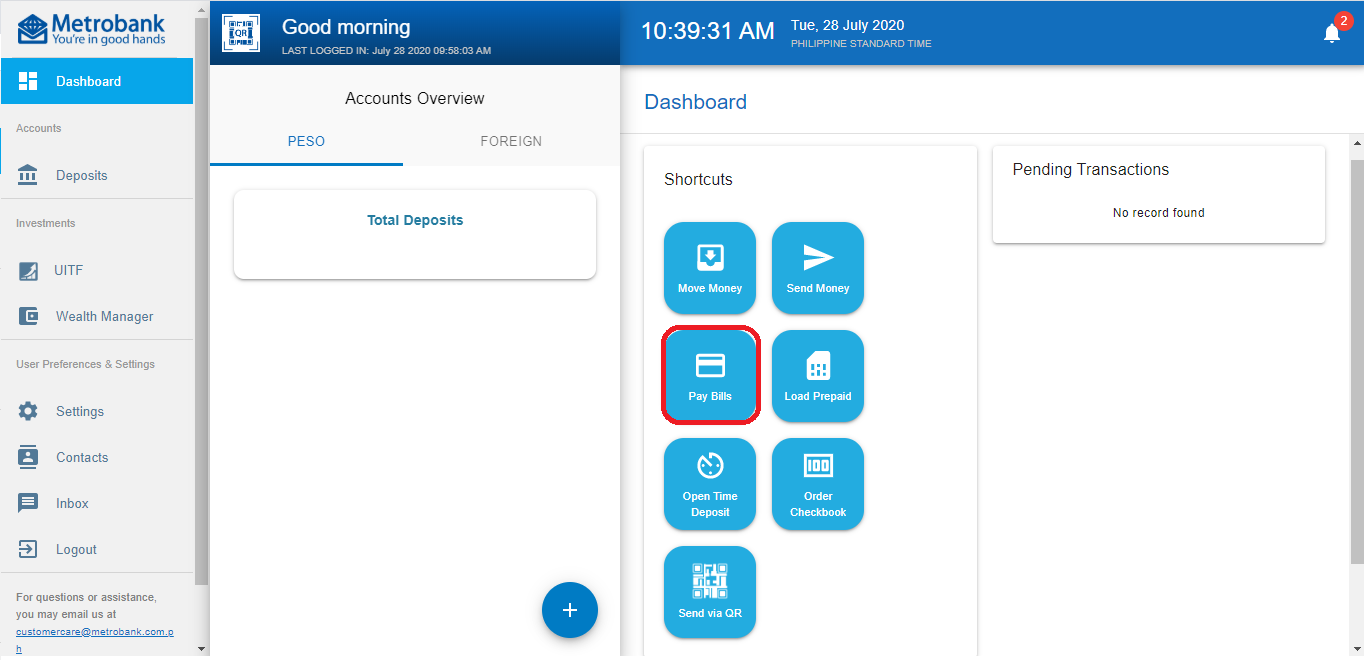Open Wealth Manager in sidebar
Screen dimensions: 1364x660
(96, 316)
